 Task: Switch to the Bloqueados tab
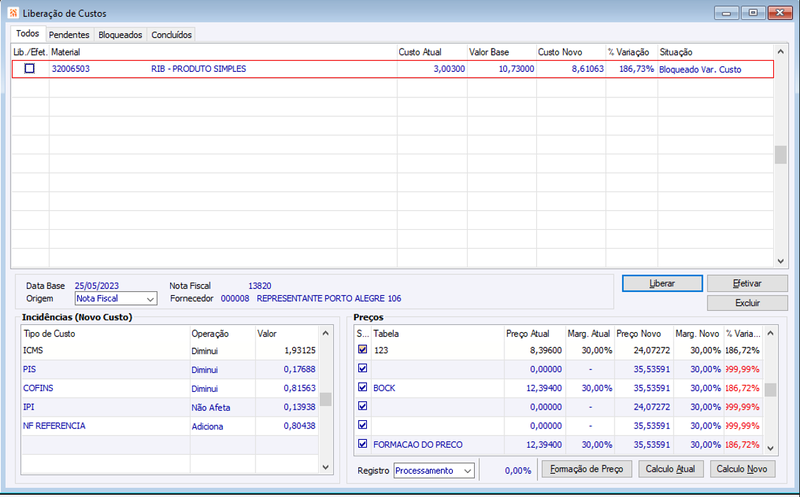click(x=120, y=35)
